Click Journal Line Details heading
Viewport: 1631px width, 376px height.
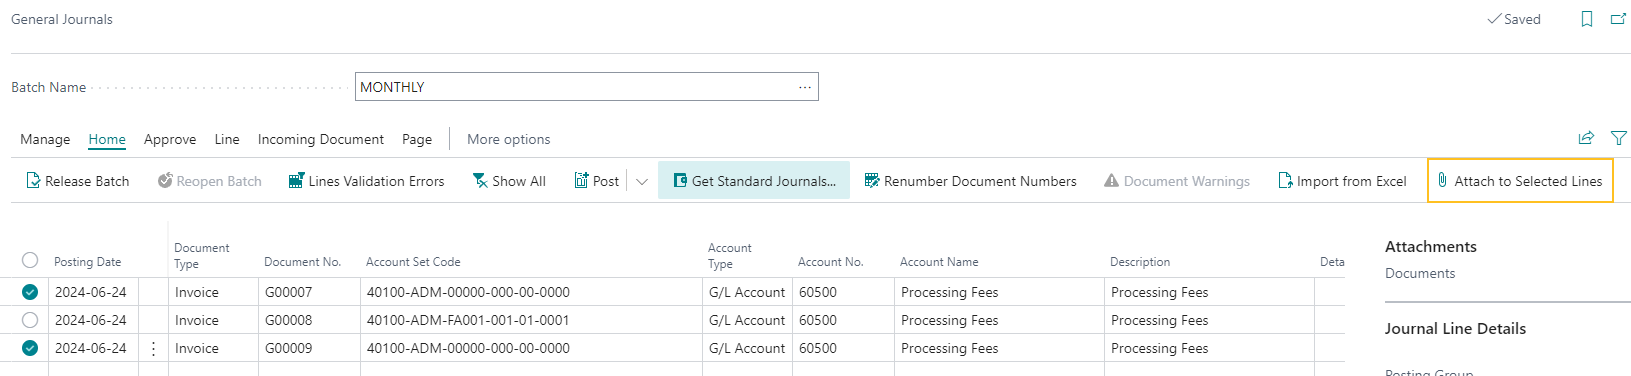pos(1455,328)
